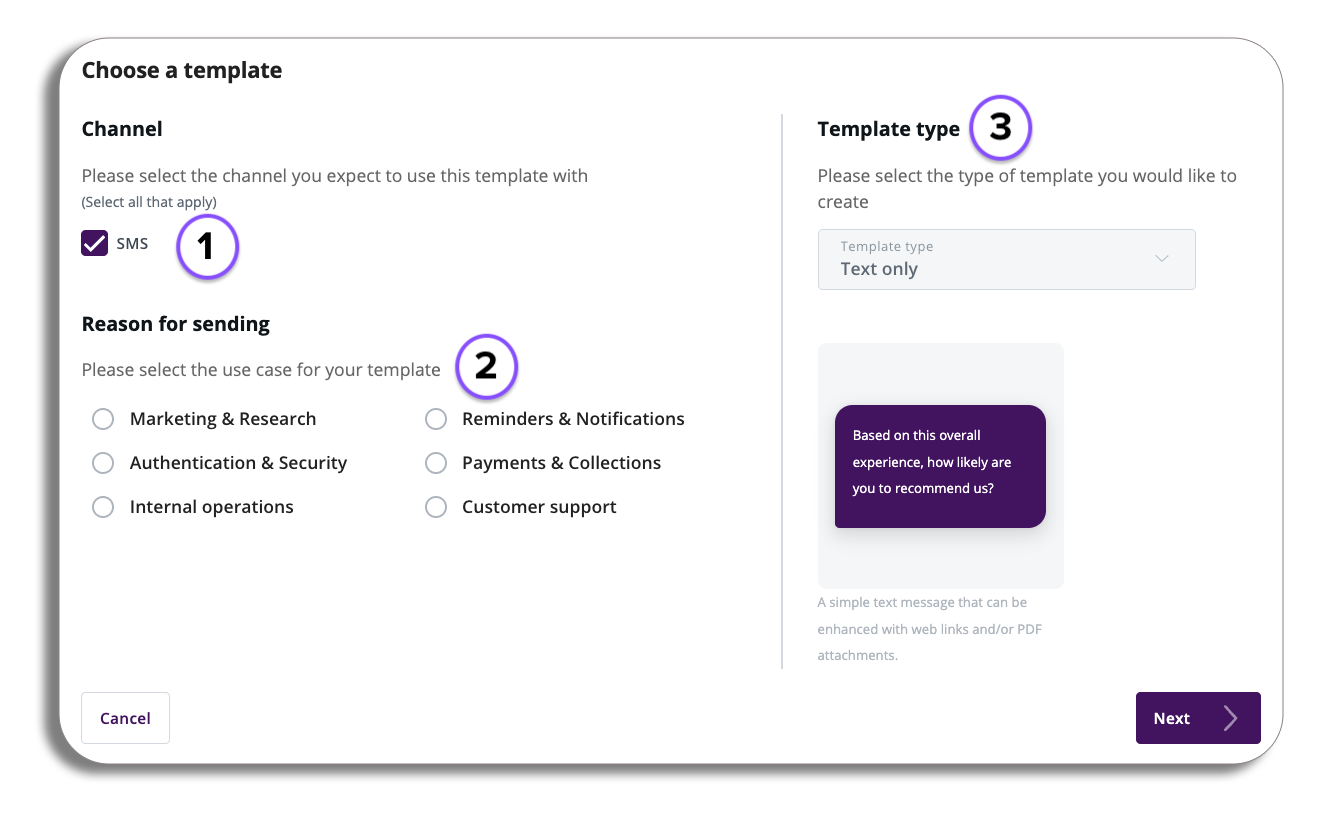Image resolution: width=1329 pixels, height=831 pixels.
Task: Open the Template type dropdown
Action: pyautogui.click(x=1006, y=260)
